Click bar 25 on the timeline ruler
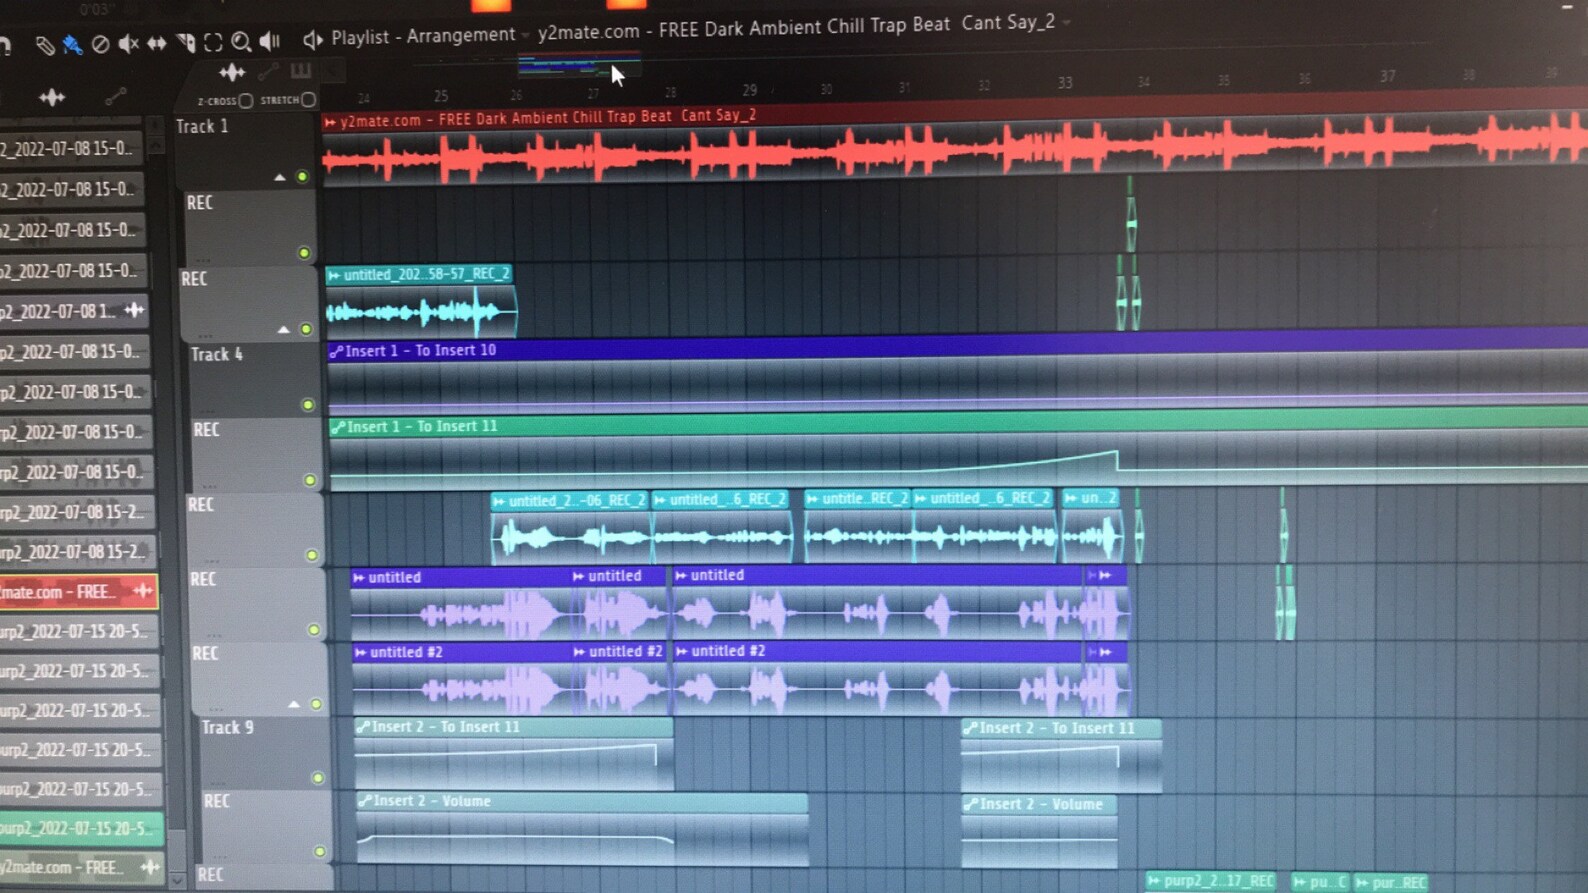The image size is (1588, 893). (x=441, y=96)
